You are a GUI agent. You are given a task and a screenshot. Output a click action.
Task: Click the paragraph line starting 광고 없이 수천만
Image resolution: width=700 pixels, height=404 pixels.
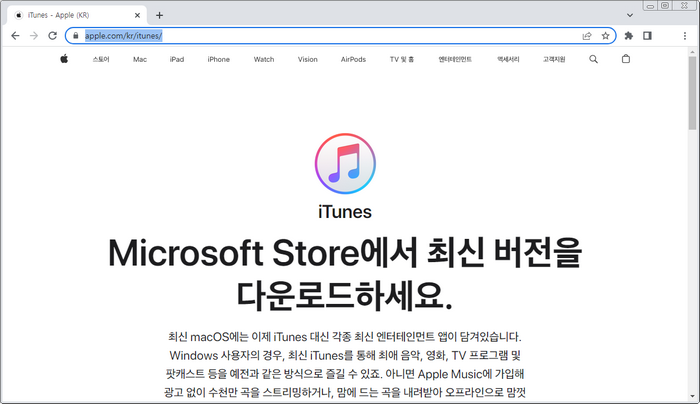345,392
